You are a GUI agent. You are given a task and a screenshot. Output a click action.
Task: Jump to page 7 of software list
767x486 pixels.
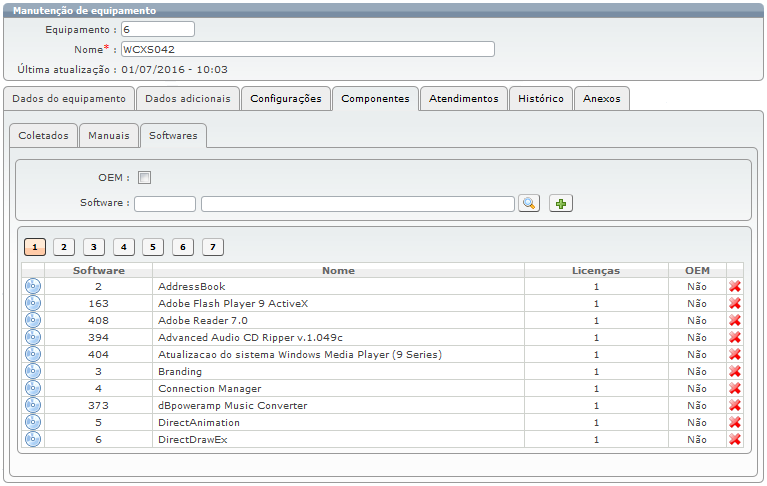[213, 247]
